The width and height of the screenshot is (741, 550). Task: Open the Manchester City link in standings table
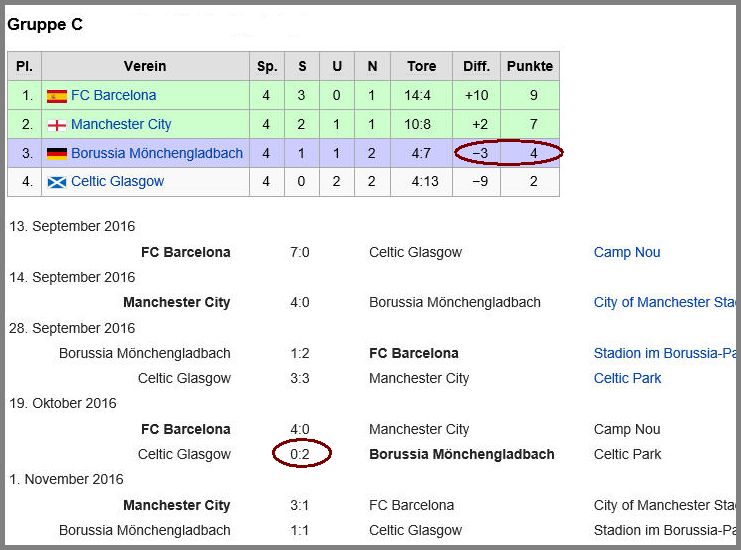pos(121,124)
